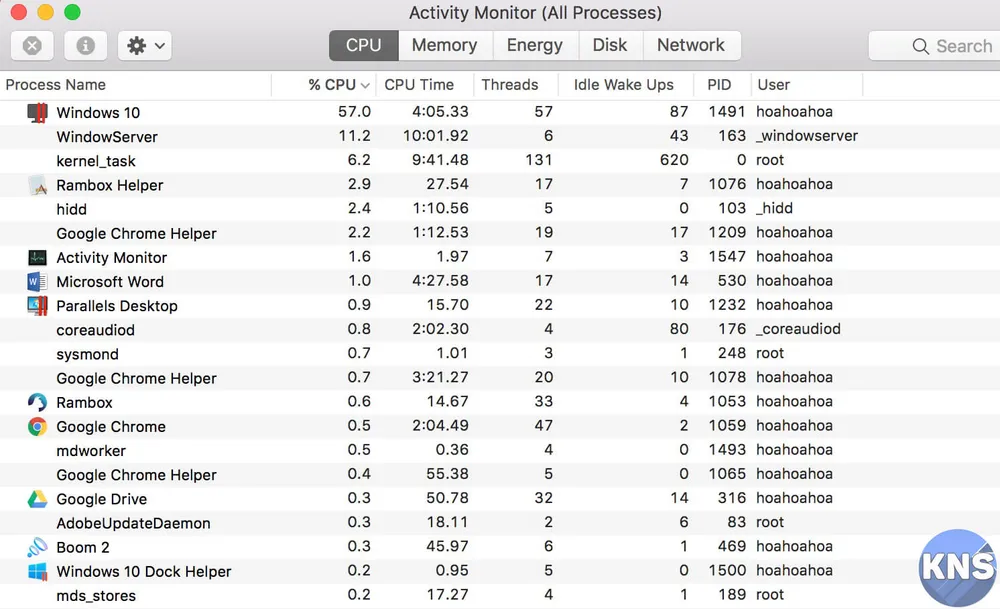The image size is (1000, 609).
Task: Toggle % CPU sort order chevron
Action: tap(365, 85)
